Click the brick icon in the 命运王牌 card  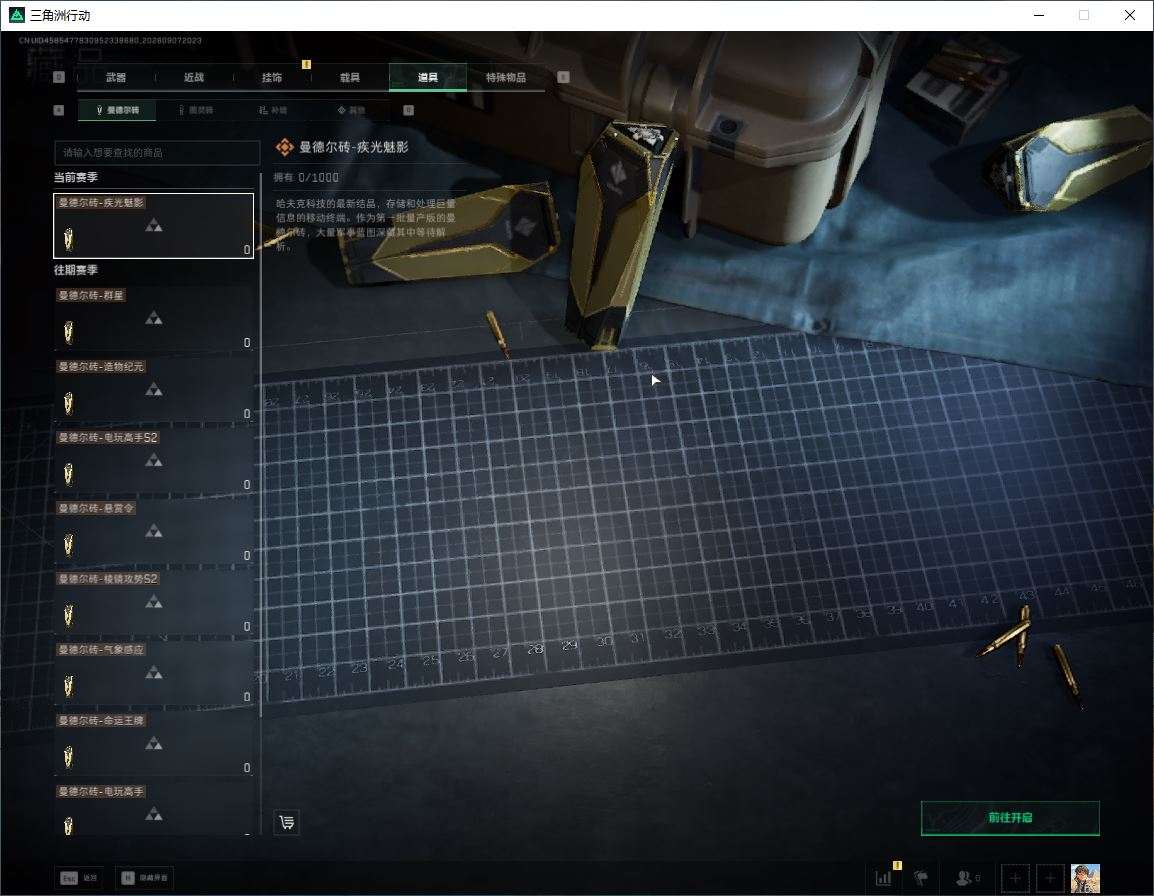pyautogui.click(x=68, y=757)
